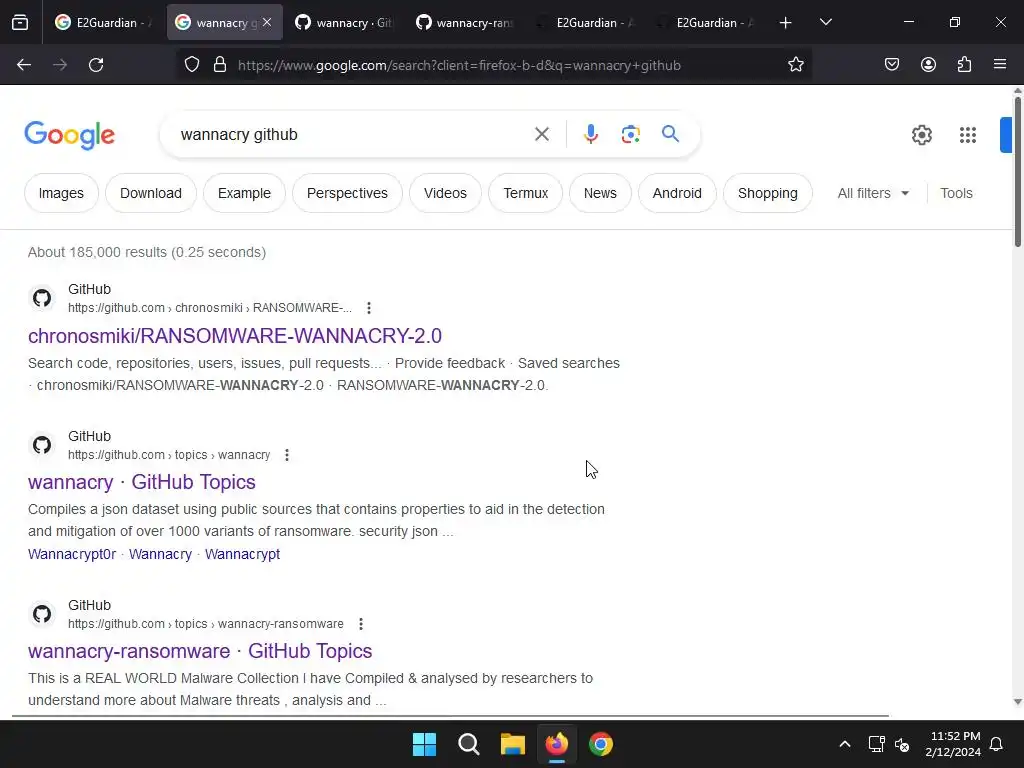Clear the Google search box
Screen dimensions: 1024x768
point(541,135)
